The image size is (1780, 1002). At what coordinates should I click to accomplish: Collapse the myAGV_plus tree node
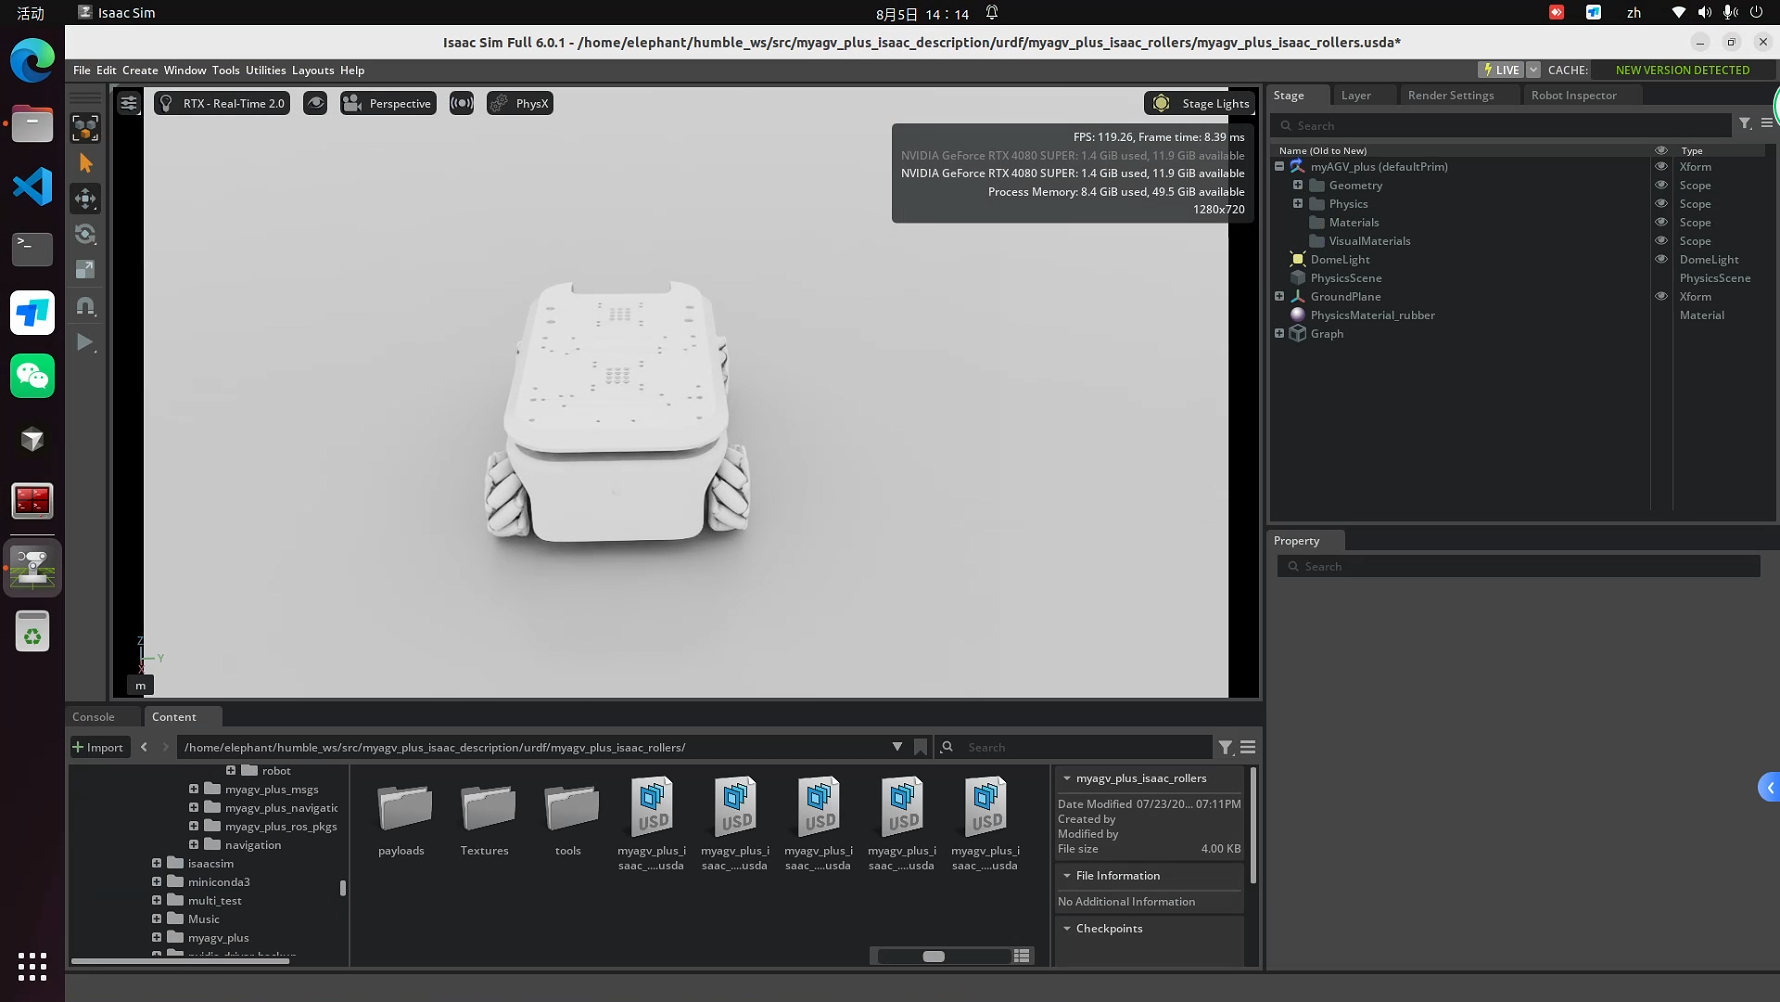(x=1279, y=167)
